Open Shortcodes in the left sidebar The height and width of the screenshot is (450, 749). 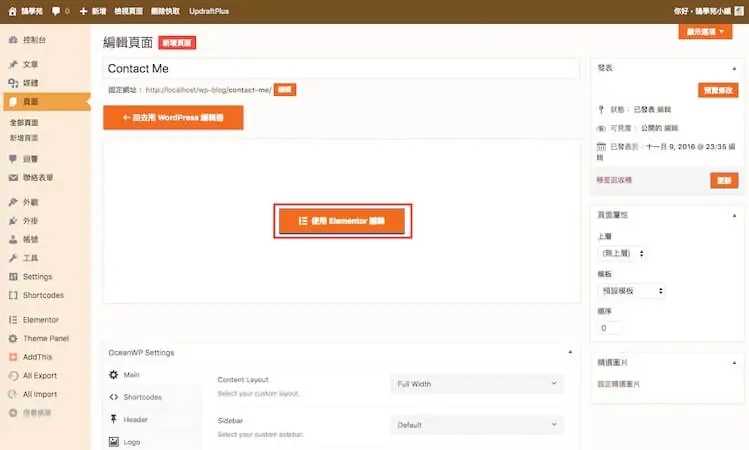coord(36,295)
